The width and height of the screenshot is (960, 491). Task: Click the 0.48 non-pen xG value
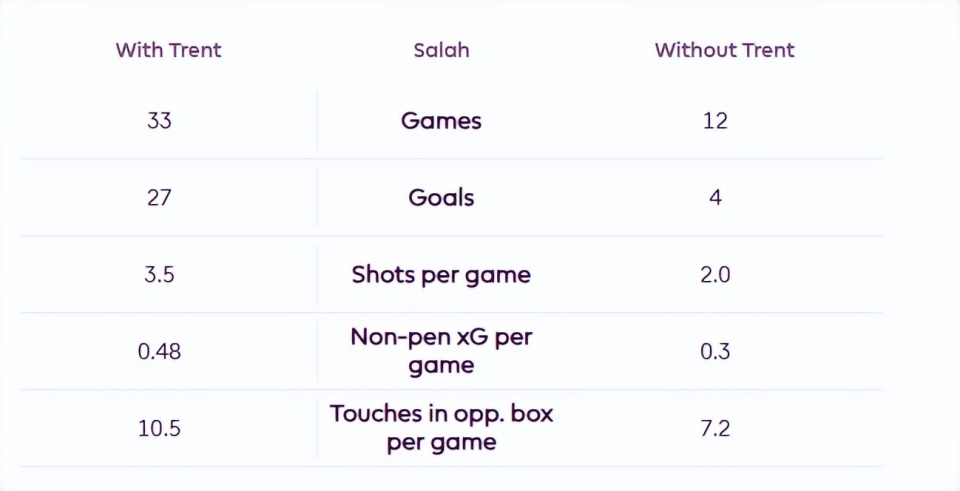[x=159, y=352]
